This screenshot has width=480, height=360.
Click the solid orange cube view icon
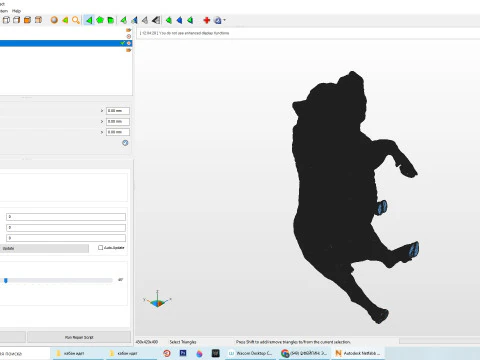(x=27, y=20)
